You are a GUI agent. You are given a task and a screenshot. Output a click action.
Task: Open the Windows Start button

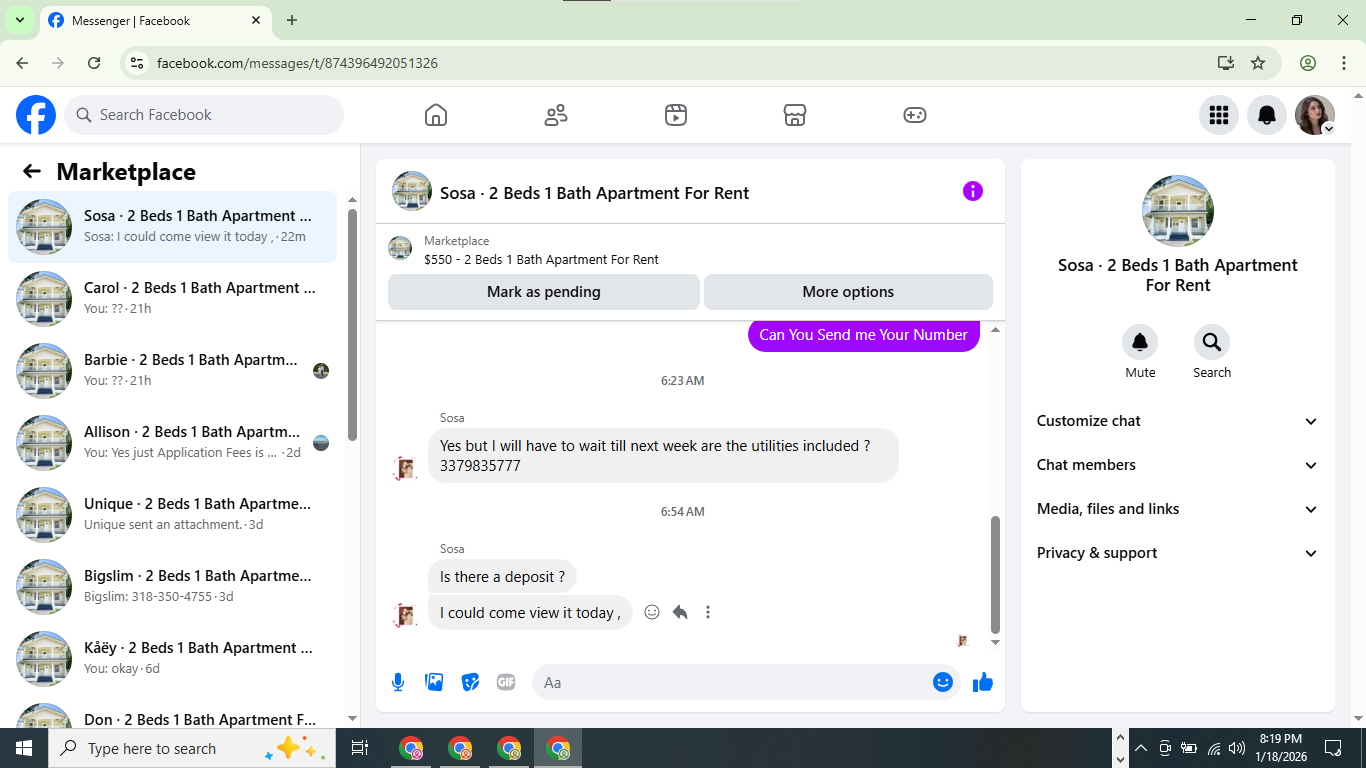pos(24,748)
